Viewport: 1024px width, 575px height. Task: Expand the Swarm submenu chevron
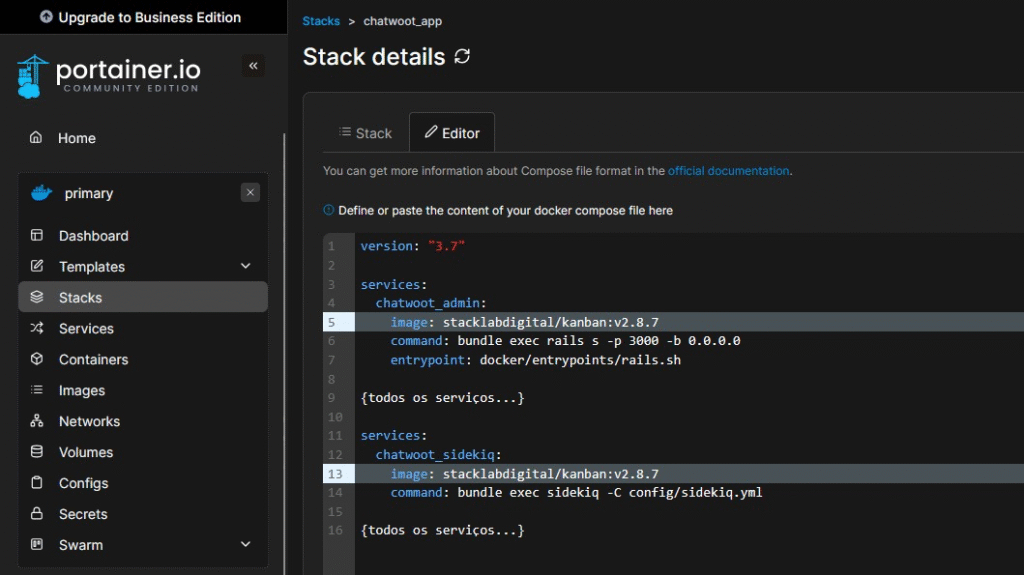pos(246,545)
